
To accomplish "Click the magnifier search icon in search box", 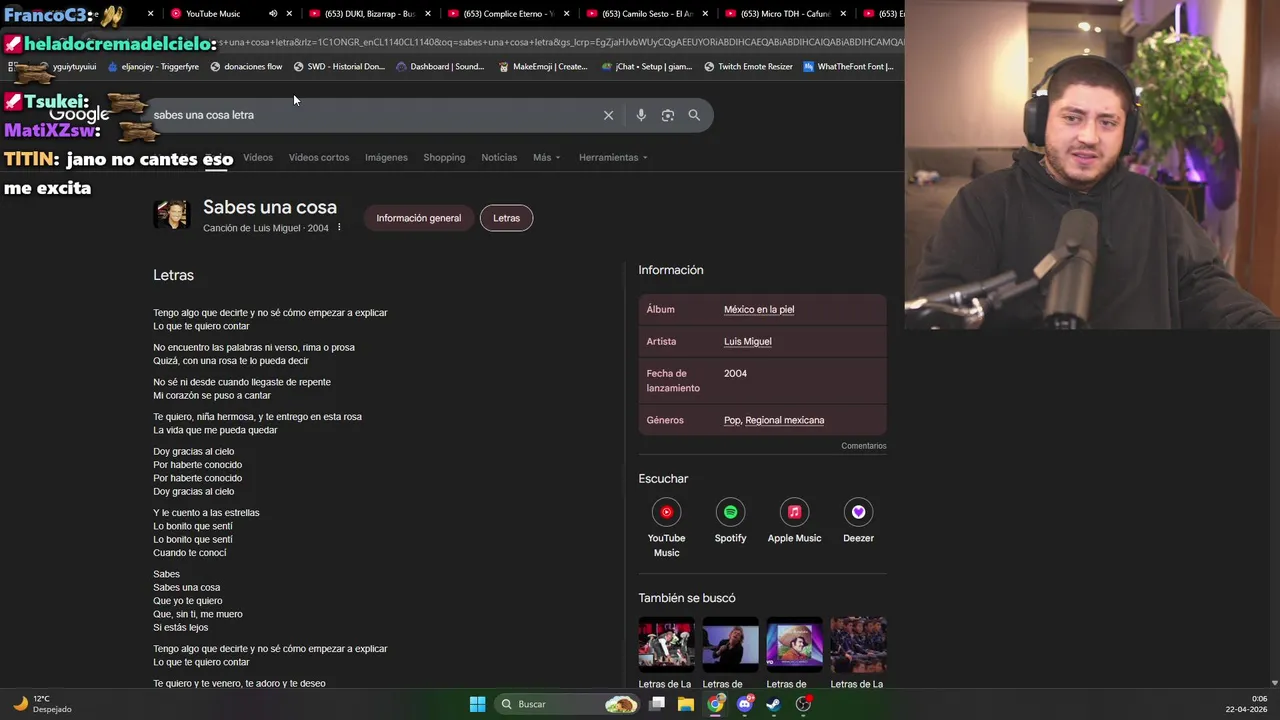I will [x=694, y=115].
